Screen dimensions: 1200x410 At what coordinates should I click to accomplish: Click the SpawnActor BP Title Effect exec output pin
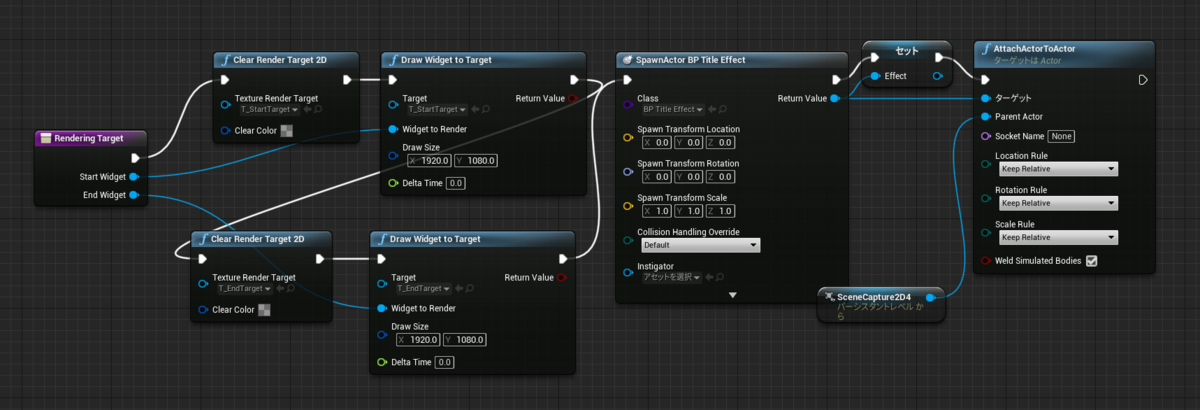pos(836,80)
